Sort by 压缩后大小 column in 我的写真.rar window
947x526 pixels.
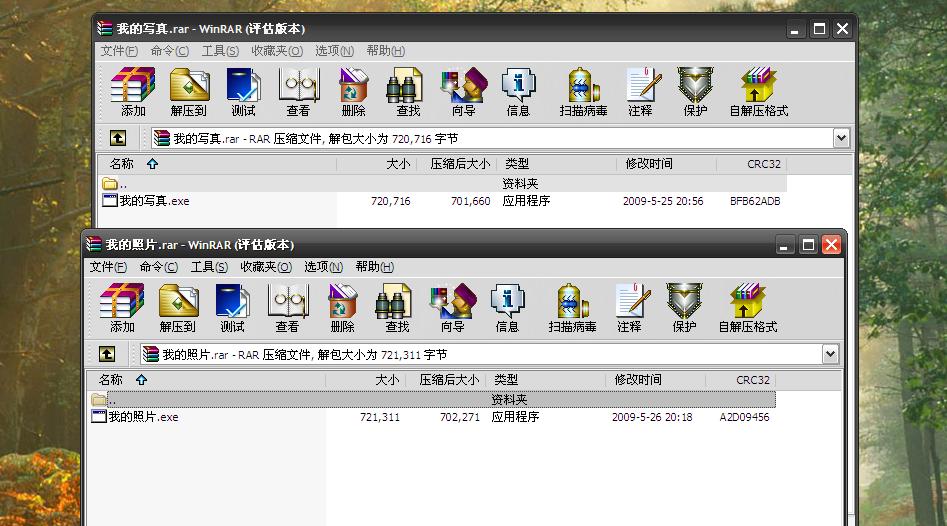point(457,164)
